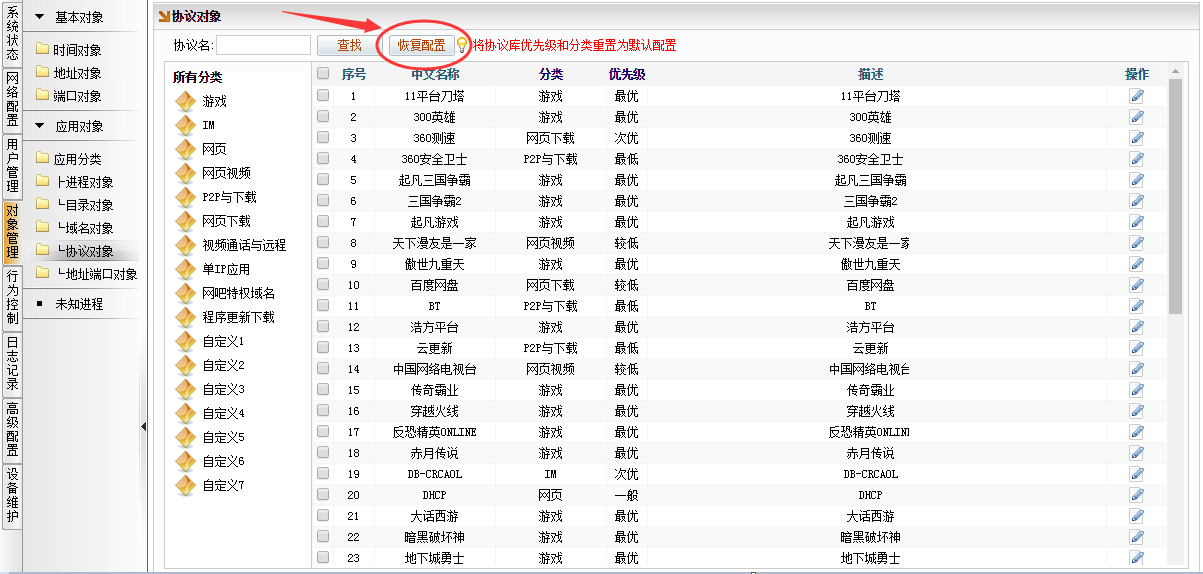Image resolution: width=1203 pixels, height=574 pixels.
Task: Select the 单IP应用 category icon
Action: pos(185,269)
